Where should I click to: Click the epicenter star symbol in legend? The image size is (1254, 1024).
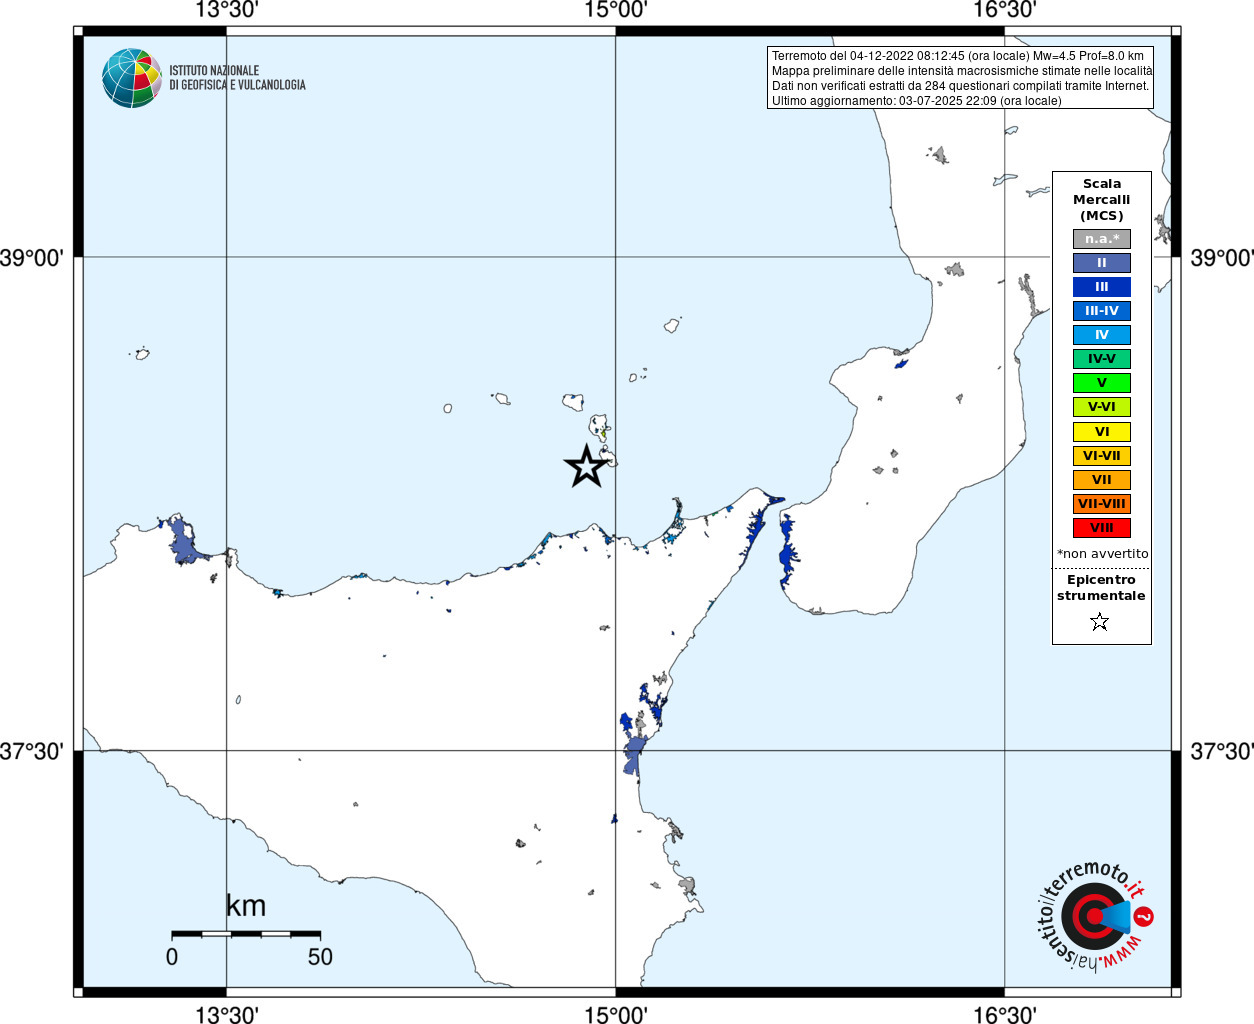coord(1100,622)
